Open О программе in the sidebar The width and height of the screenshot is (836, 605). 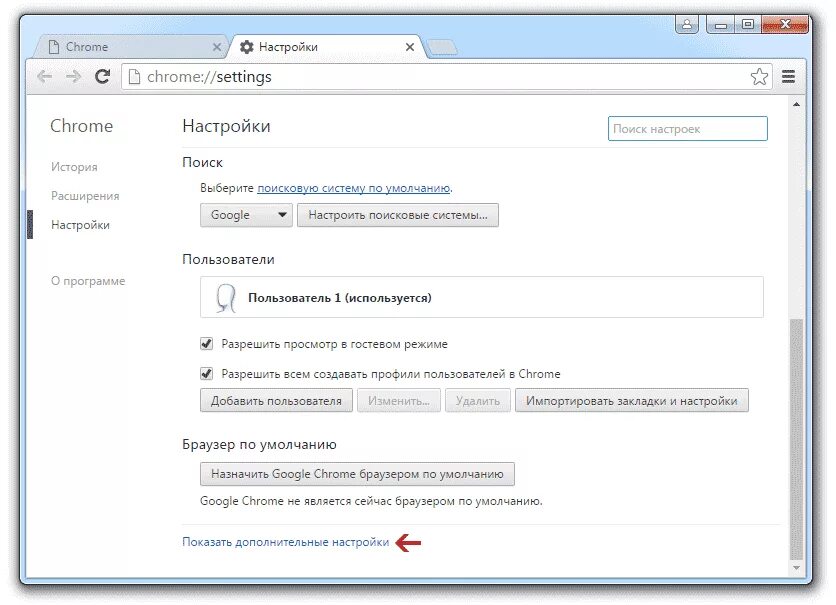click(x=88, y=281)
